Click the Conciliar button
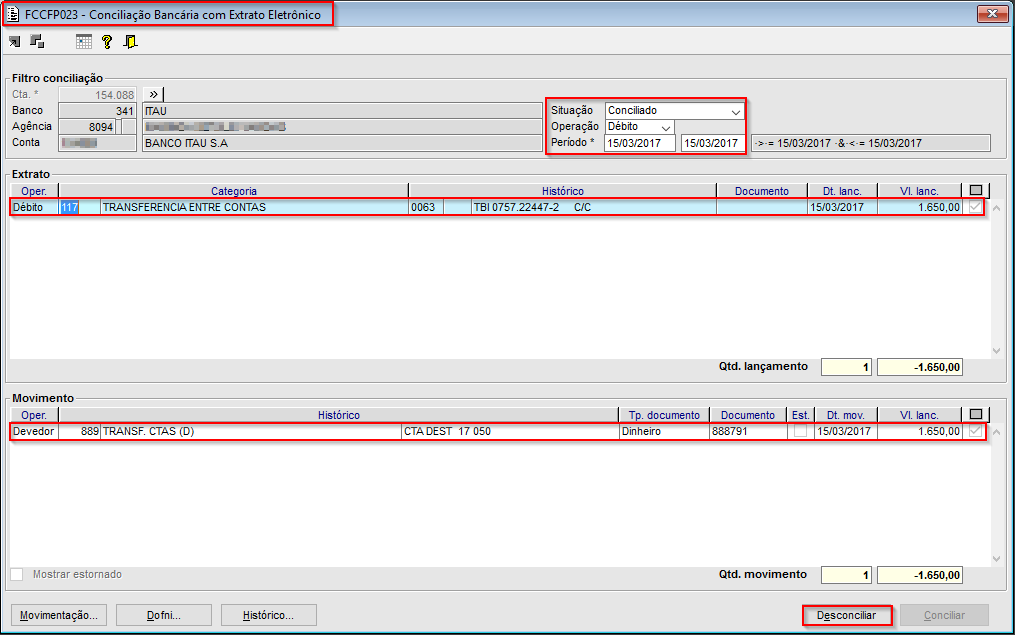1015x635 pixels. [944, 615]
